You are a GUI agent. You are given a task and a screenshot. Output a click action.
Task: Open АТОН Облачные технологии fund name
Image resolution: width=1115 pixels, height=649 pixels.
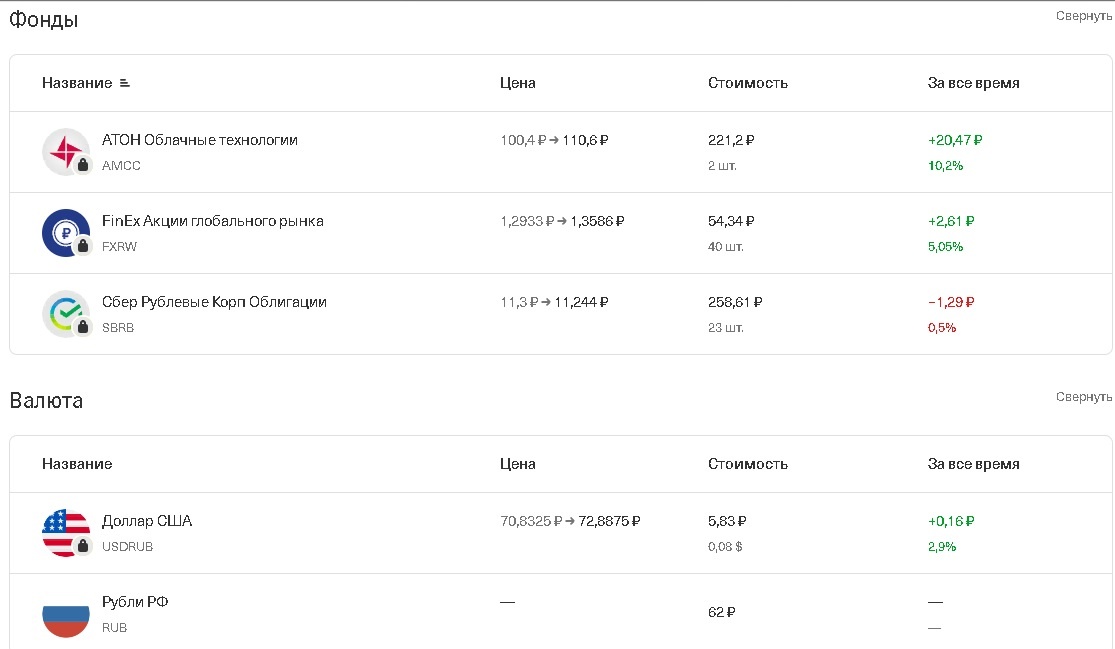click(200, 140)
